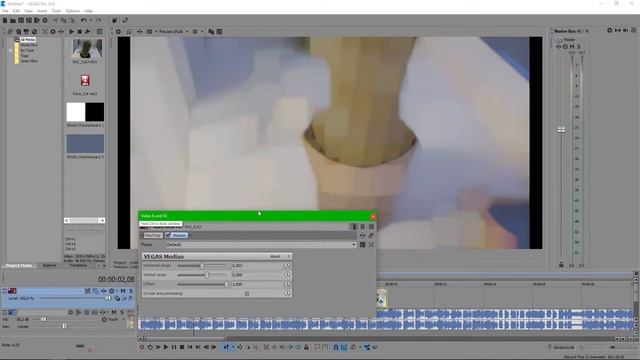
Task: Open the View menu
Action: (29, 11)
